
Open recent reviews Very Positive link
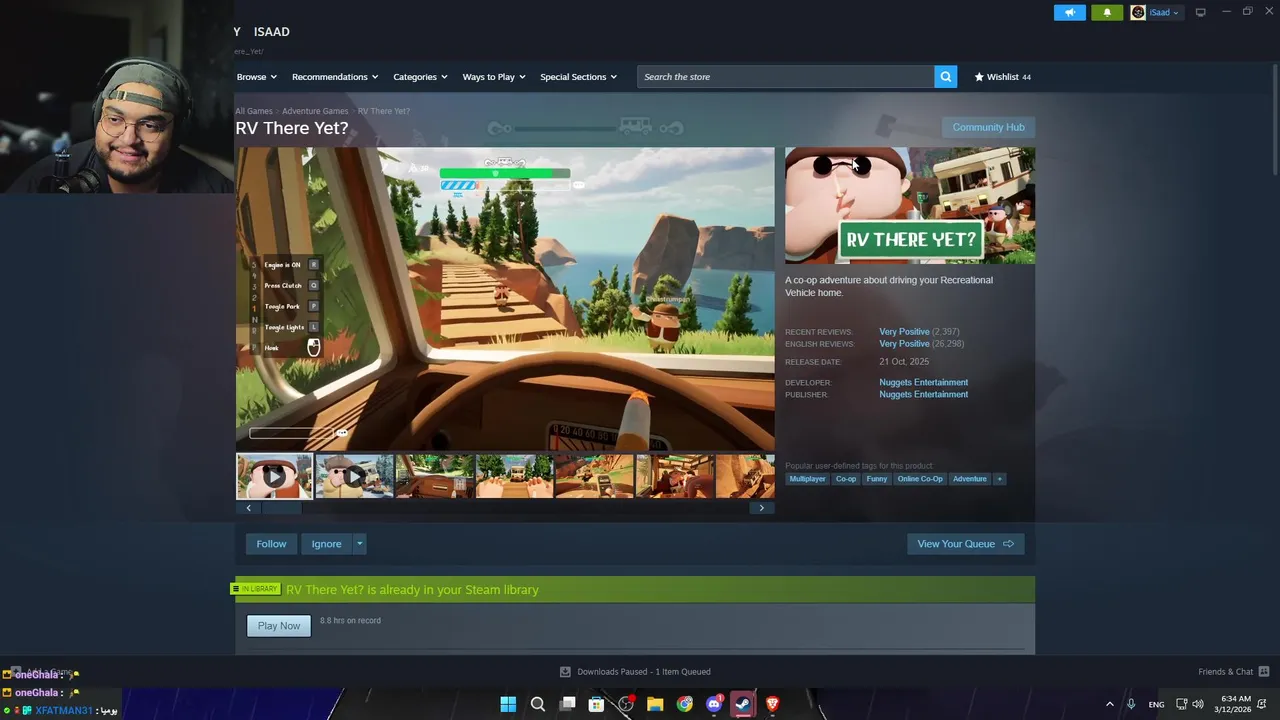pyautogui.click(x=904, y=332)
